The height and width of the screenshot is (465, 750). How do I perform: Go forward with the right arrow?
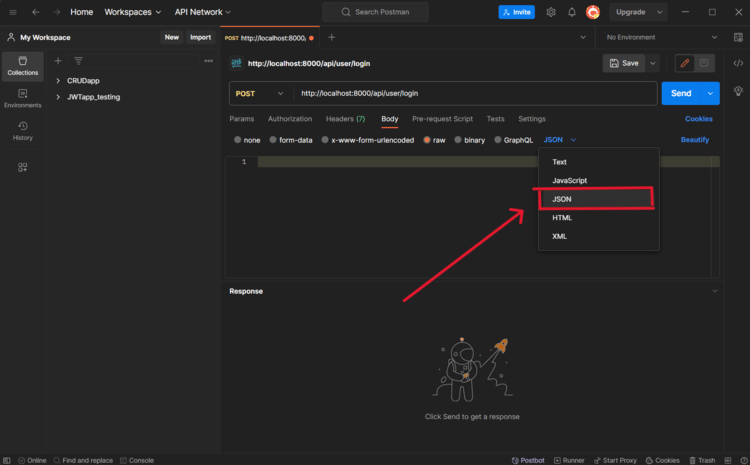(x=56, y=12)
